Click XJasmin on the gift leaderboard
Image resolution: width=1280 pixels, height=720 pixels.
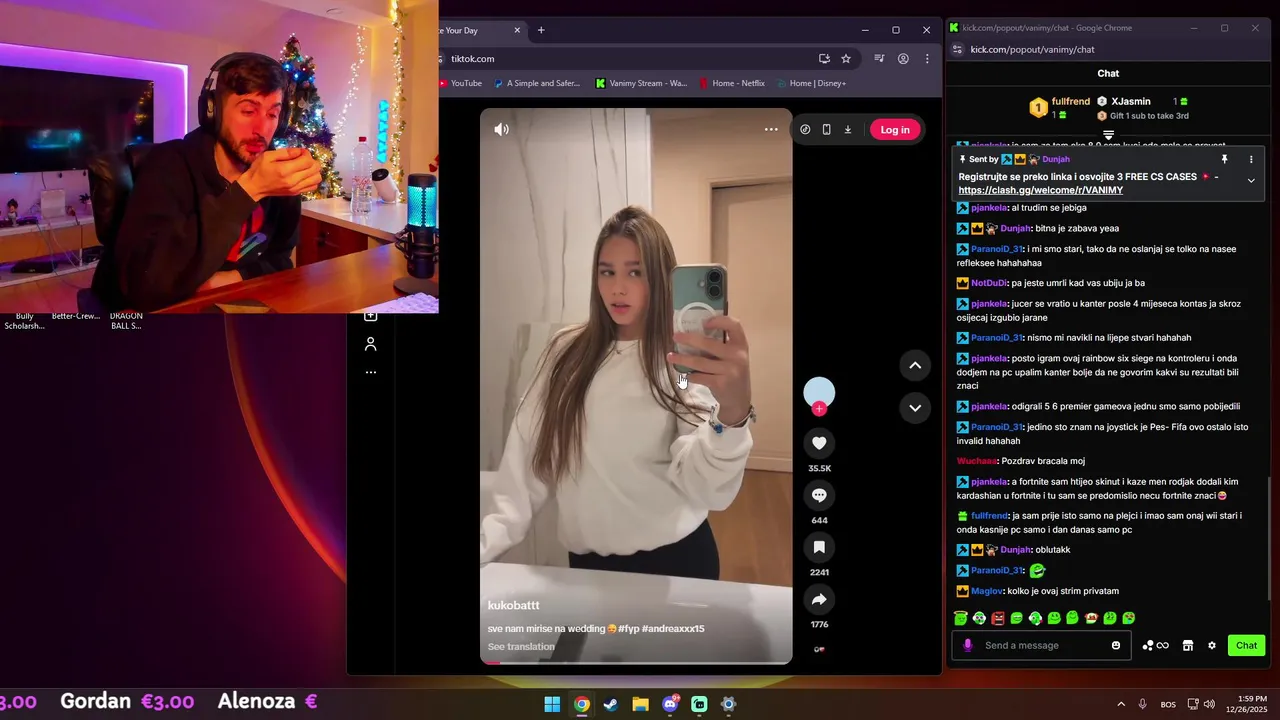1131,101
